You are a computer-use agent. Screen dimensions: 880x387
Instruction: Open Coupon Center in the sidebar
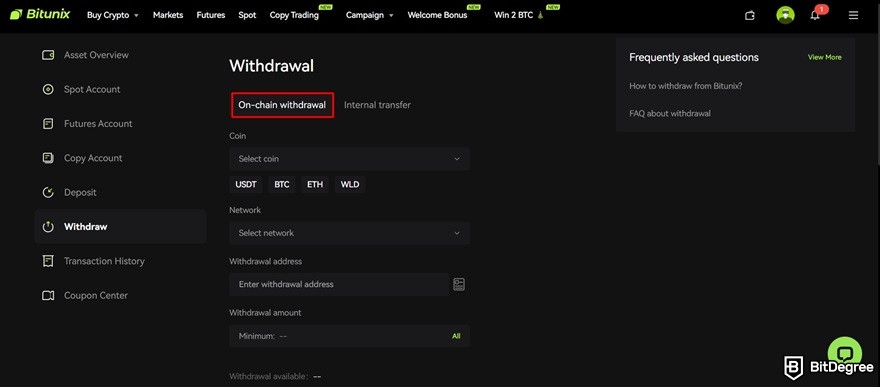(x=96, y=296)
